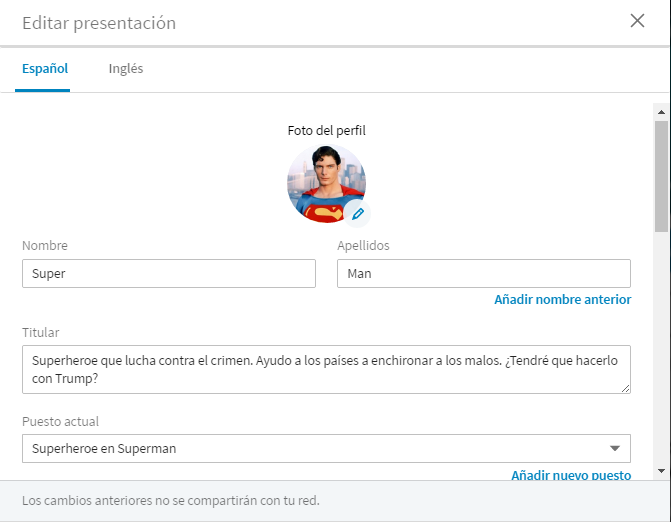Click the scrollbar up arrow

pos(661,112)
